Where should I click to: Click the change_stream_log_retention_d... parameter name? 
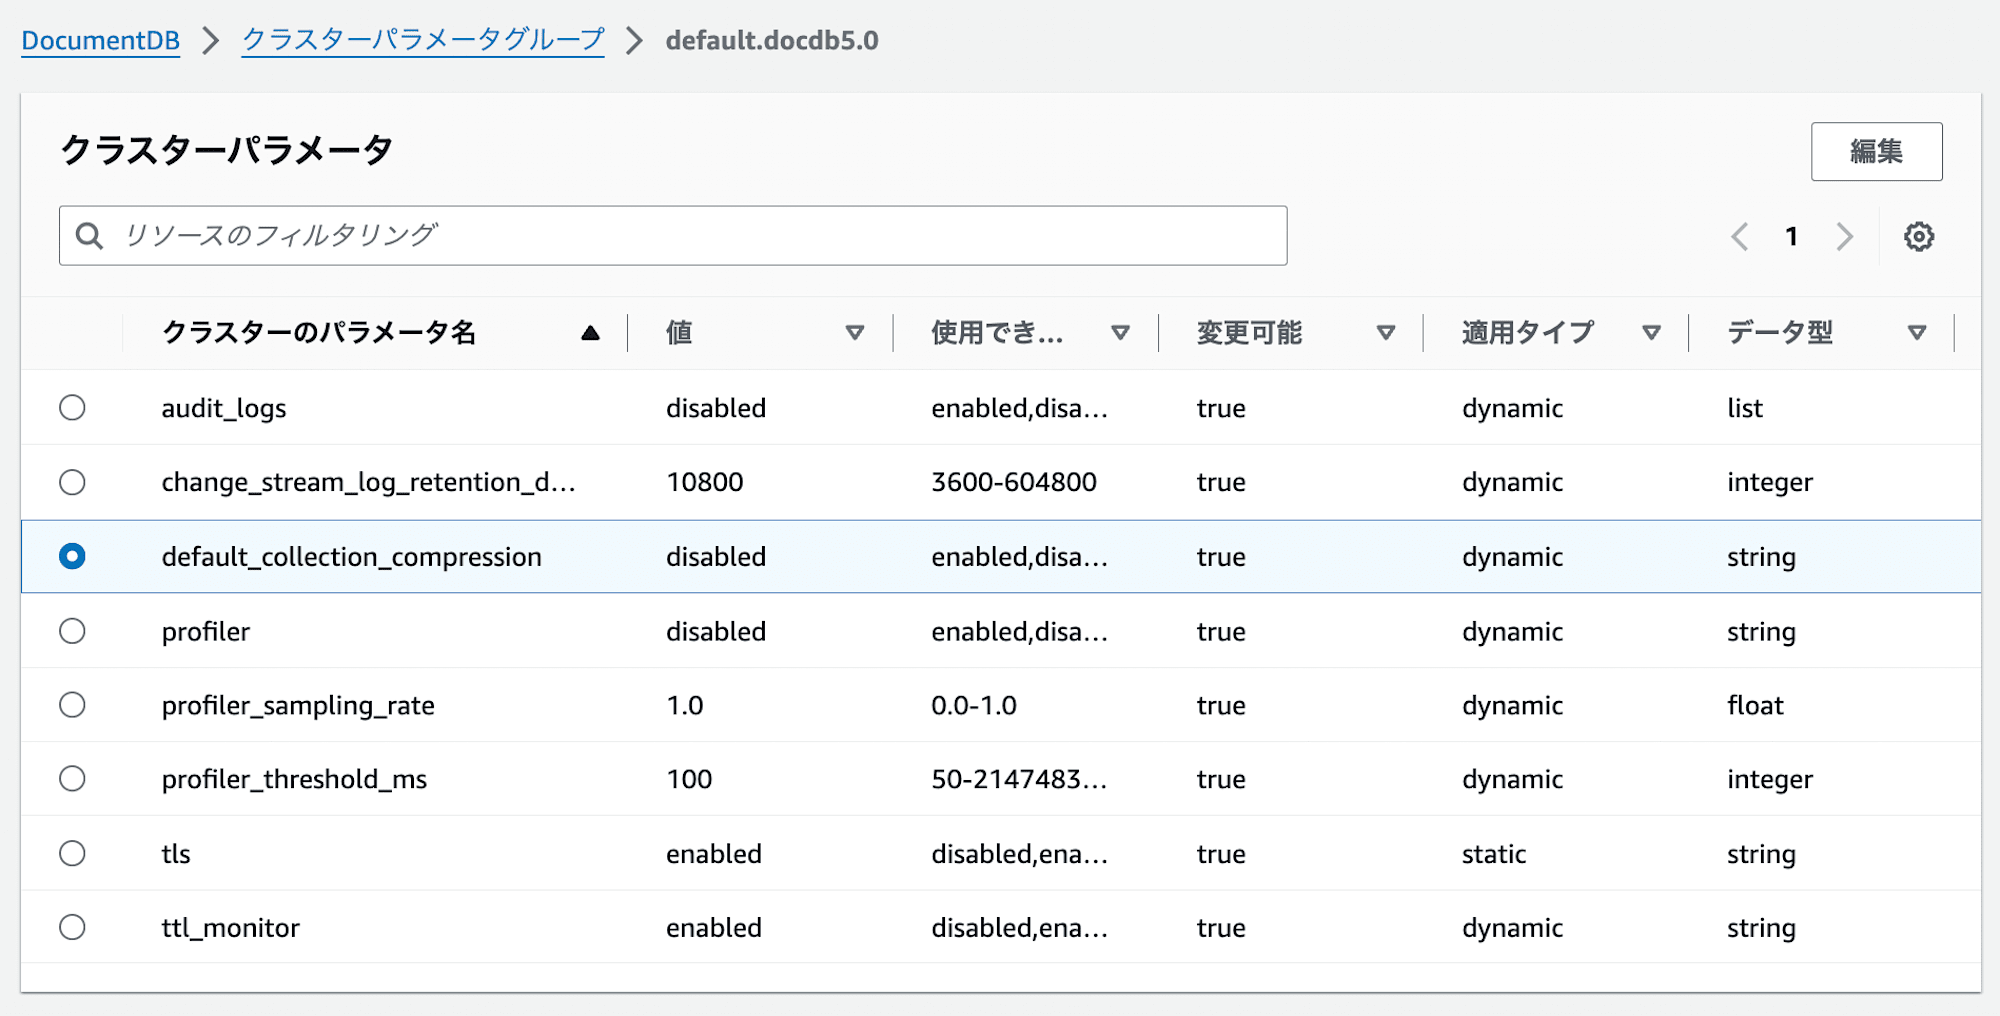[368, 482]
